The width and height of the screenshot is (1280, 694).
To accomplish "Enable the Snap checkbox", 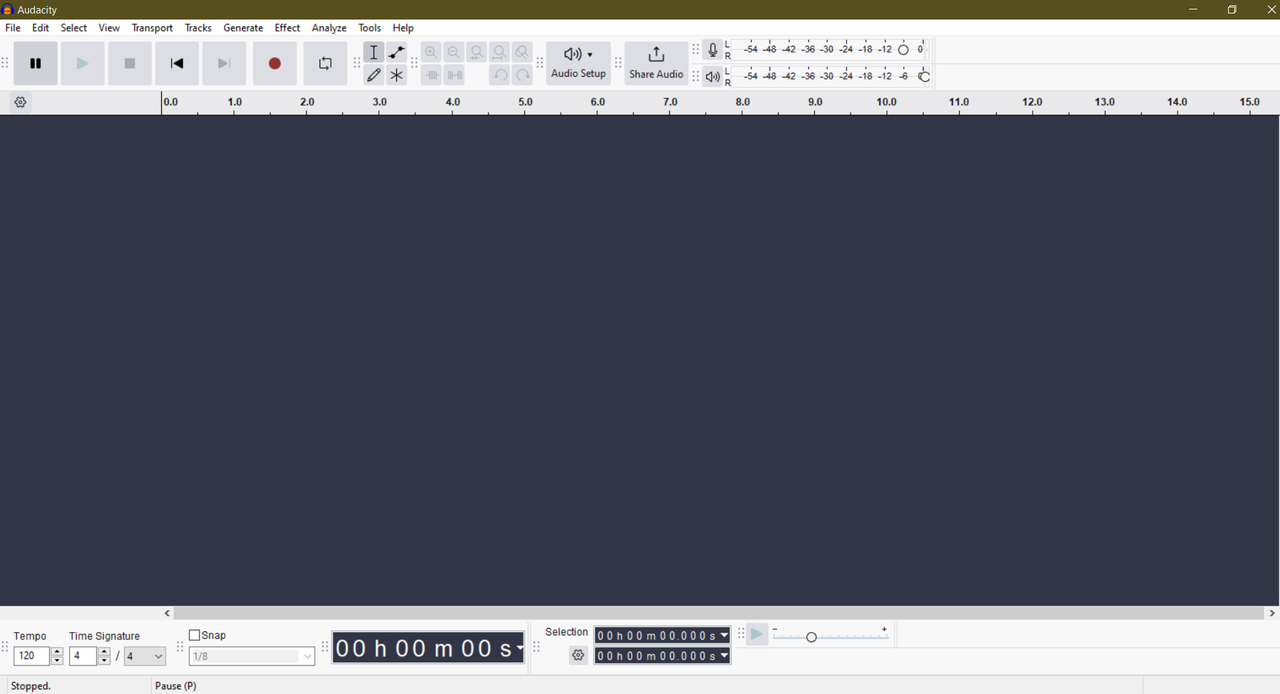I will point(195,634).
